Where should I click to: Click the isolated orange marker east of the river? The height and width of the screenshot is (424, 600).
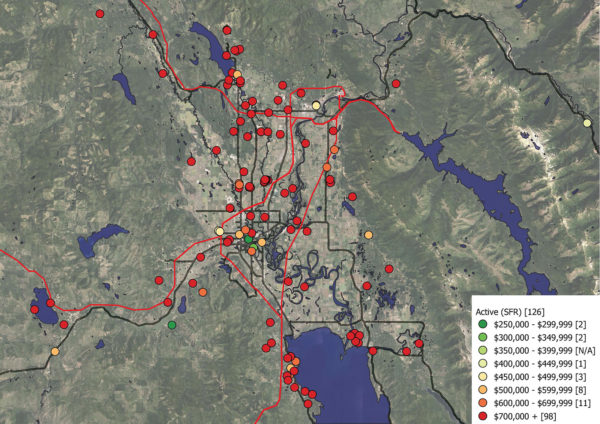[368, 234]
